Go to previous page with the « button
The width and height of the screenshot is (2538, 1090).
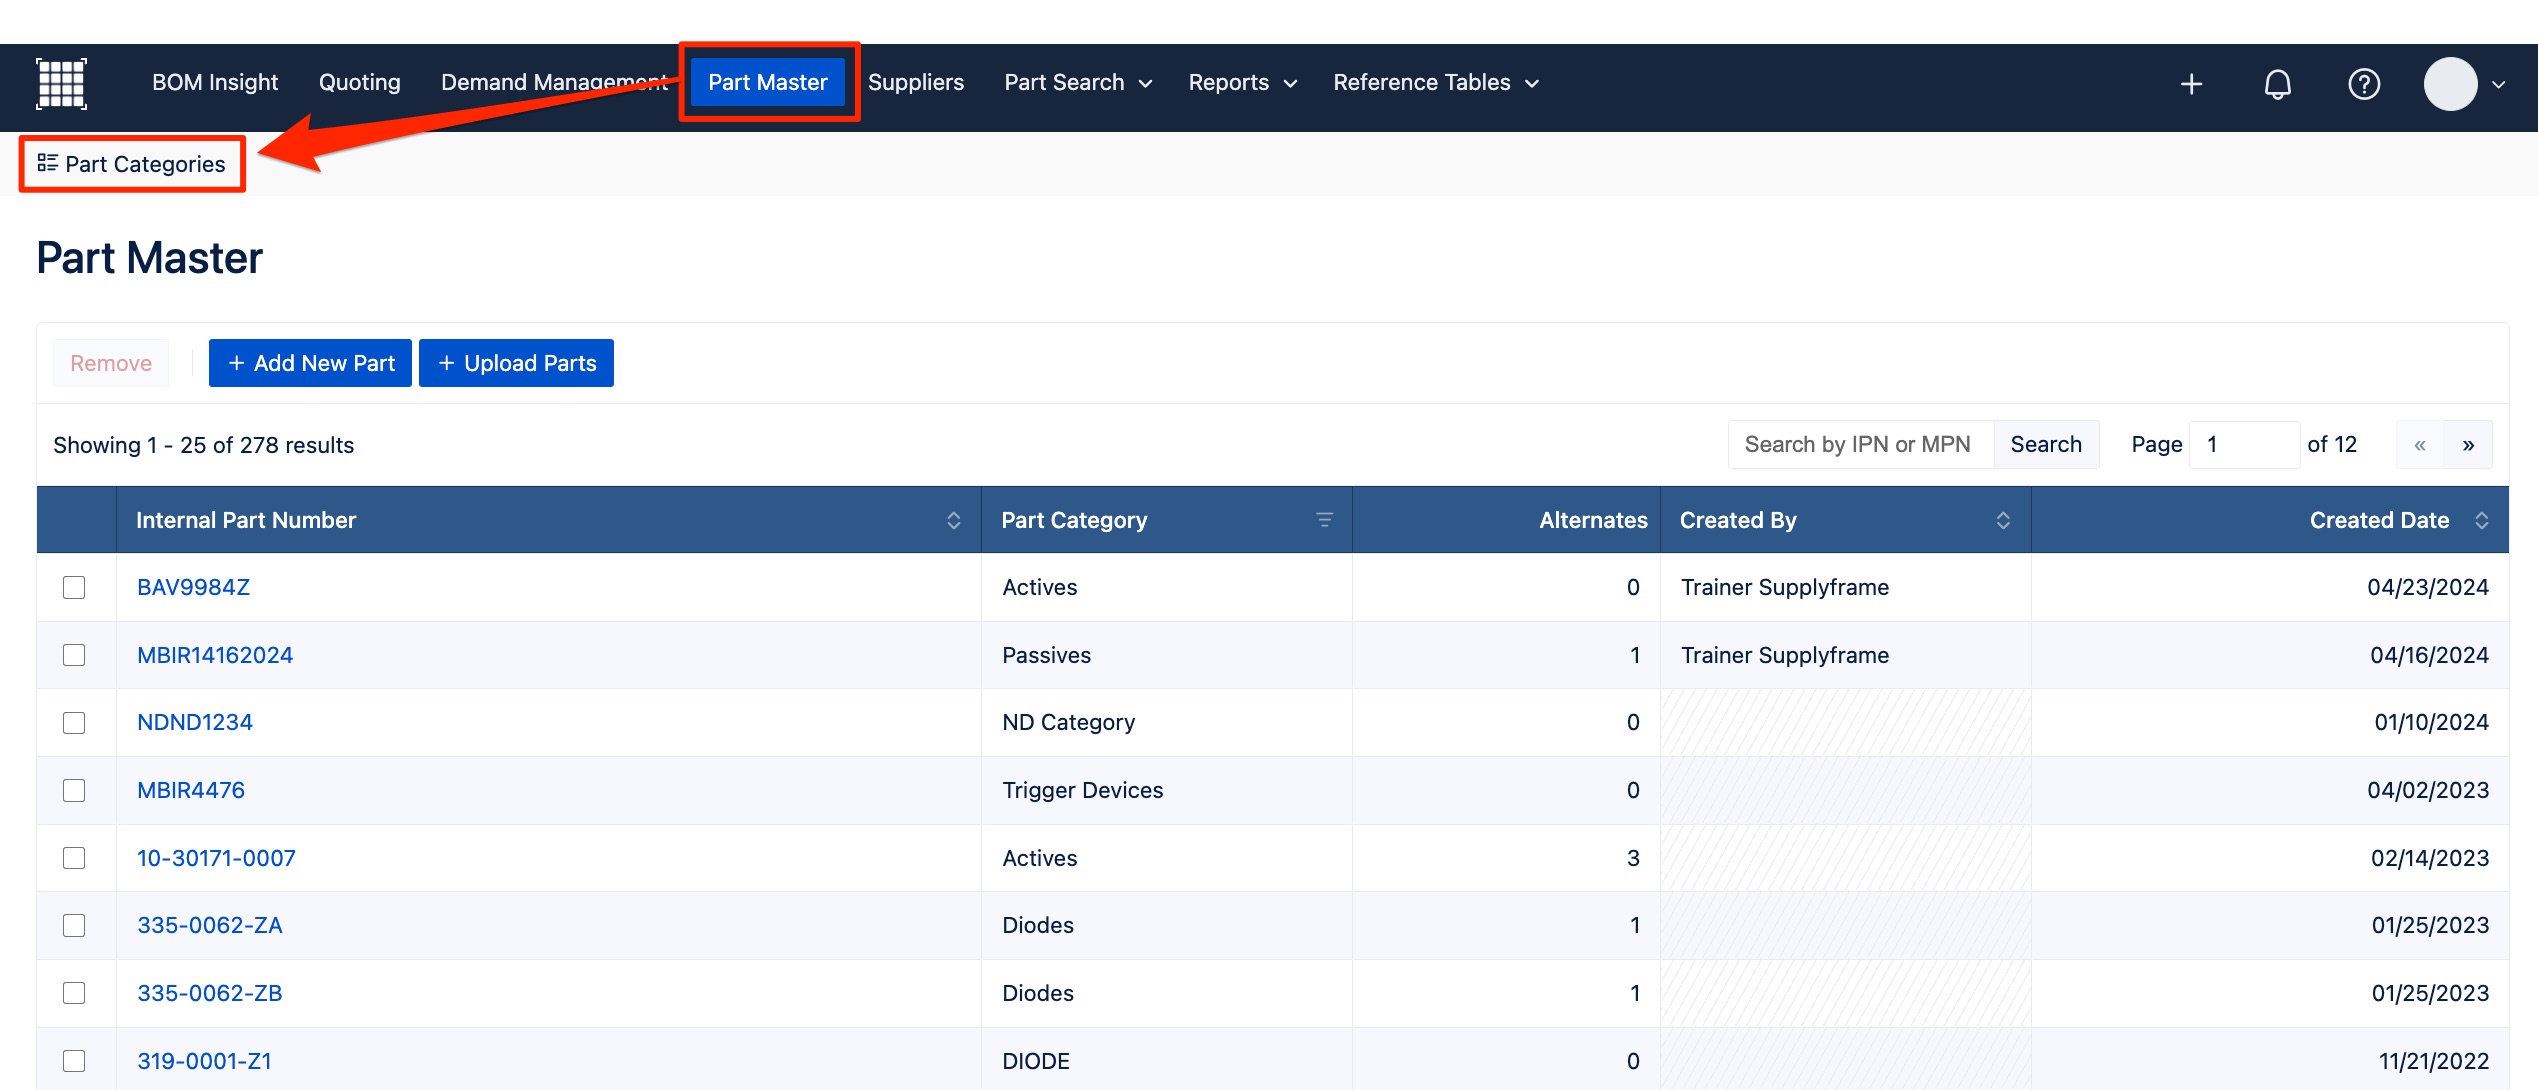2420,445
